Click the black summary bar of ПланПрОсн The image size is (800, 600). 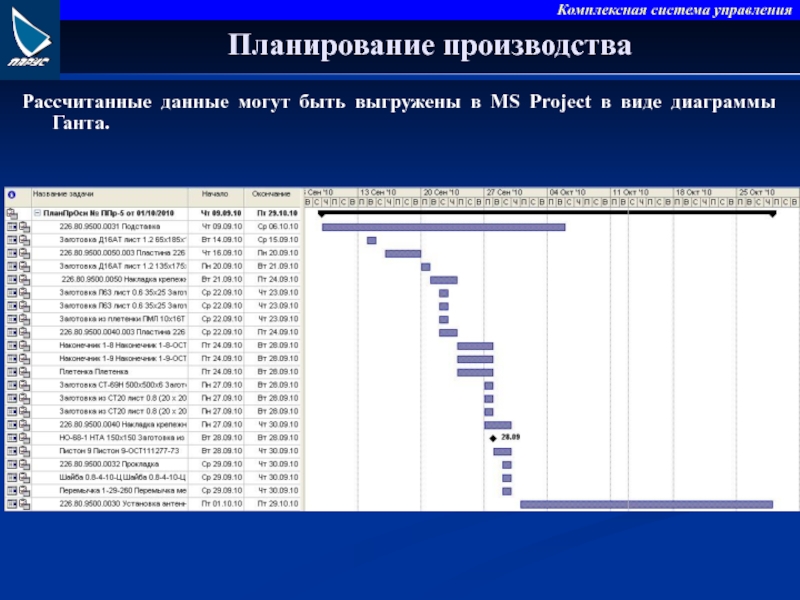point(547,212)
